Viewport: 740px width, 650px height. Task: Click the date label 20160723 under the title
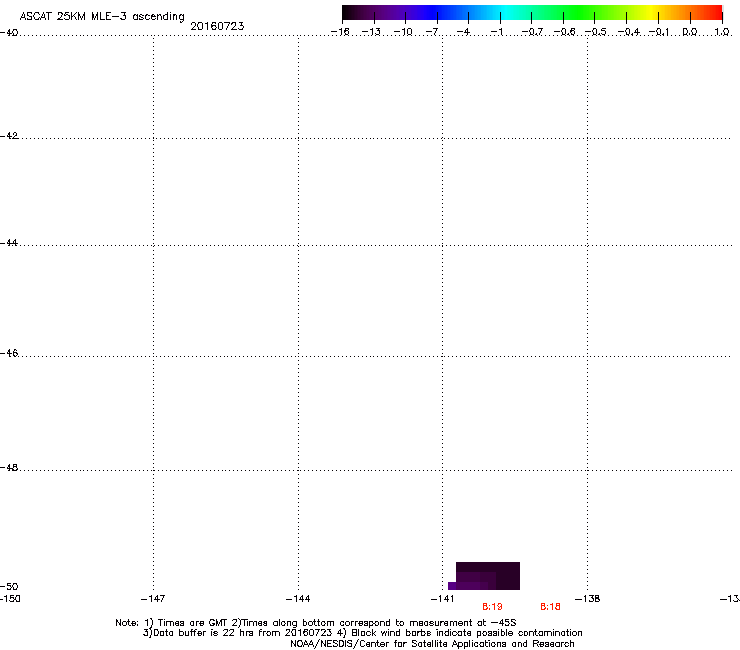coord(217,26)
